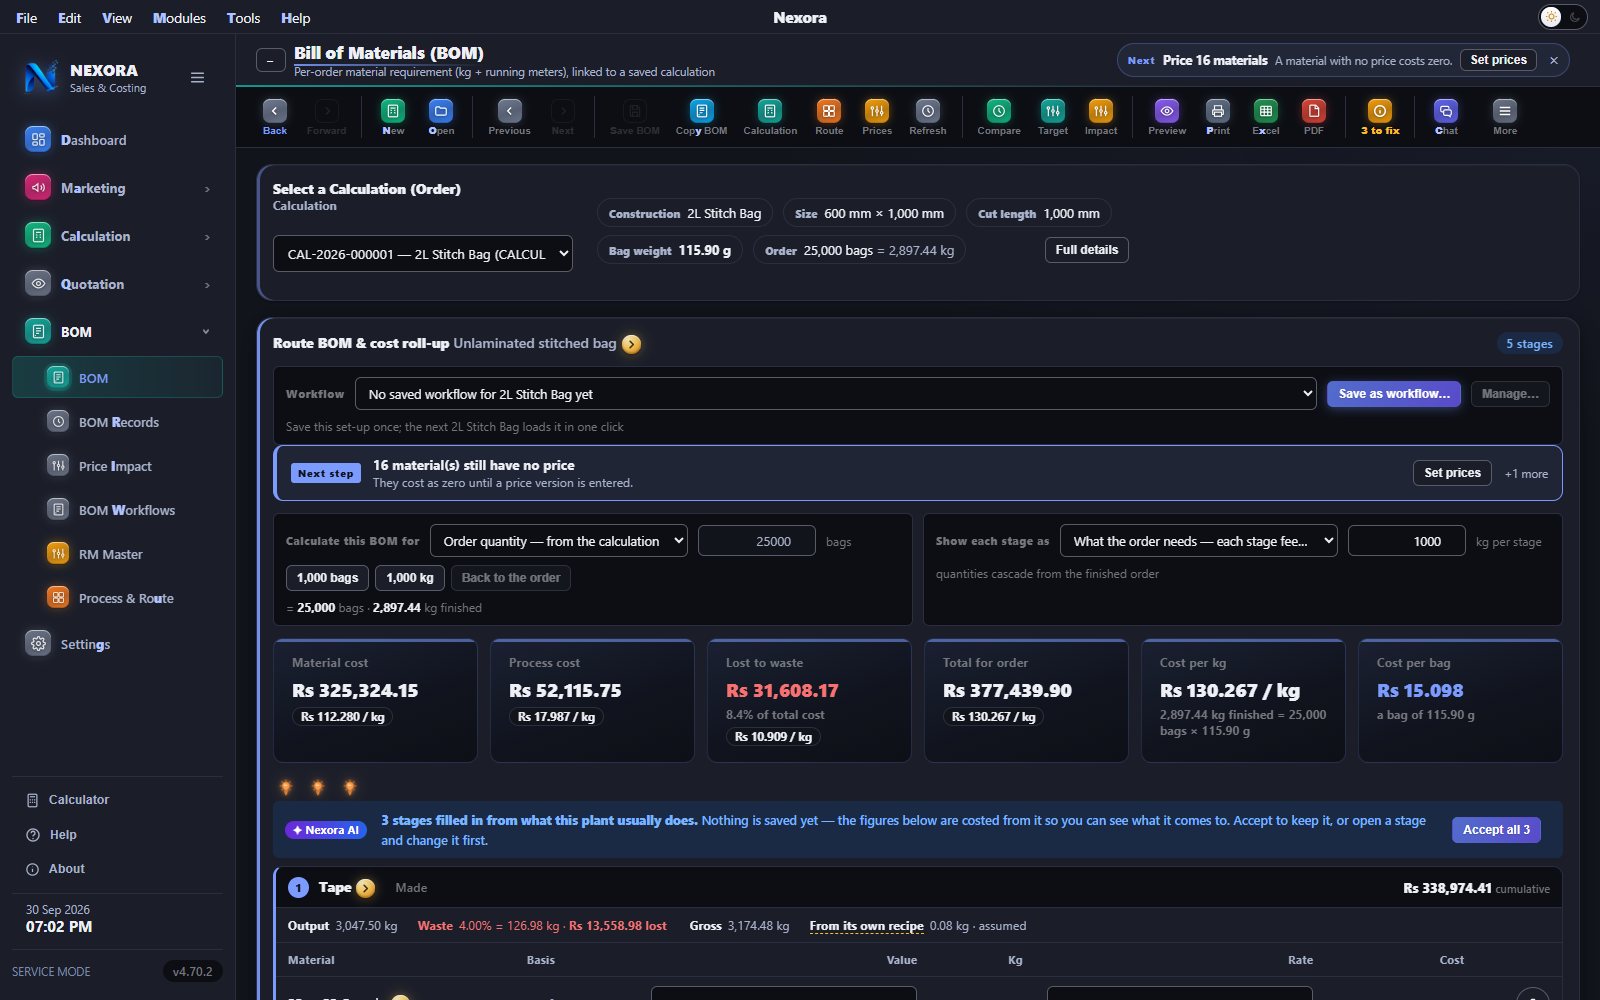Open the calculation order dropdown CAL-2026-000001
Viewport: 1600px width, 1000px height.
click(423, 254)
